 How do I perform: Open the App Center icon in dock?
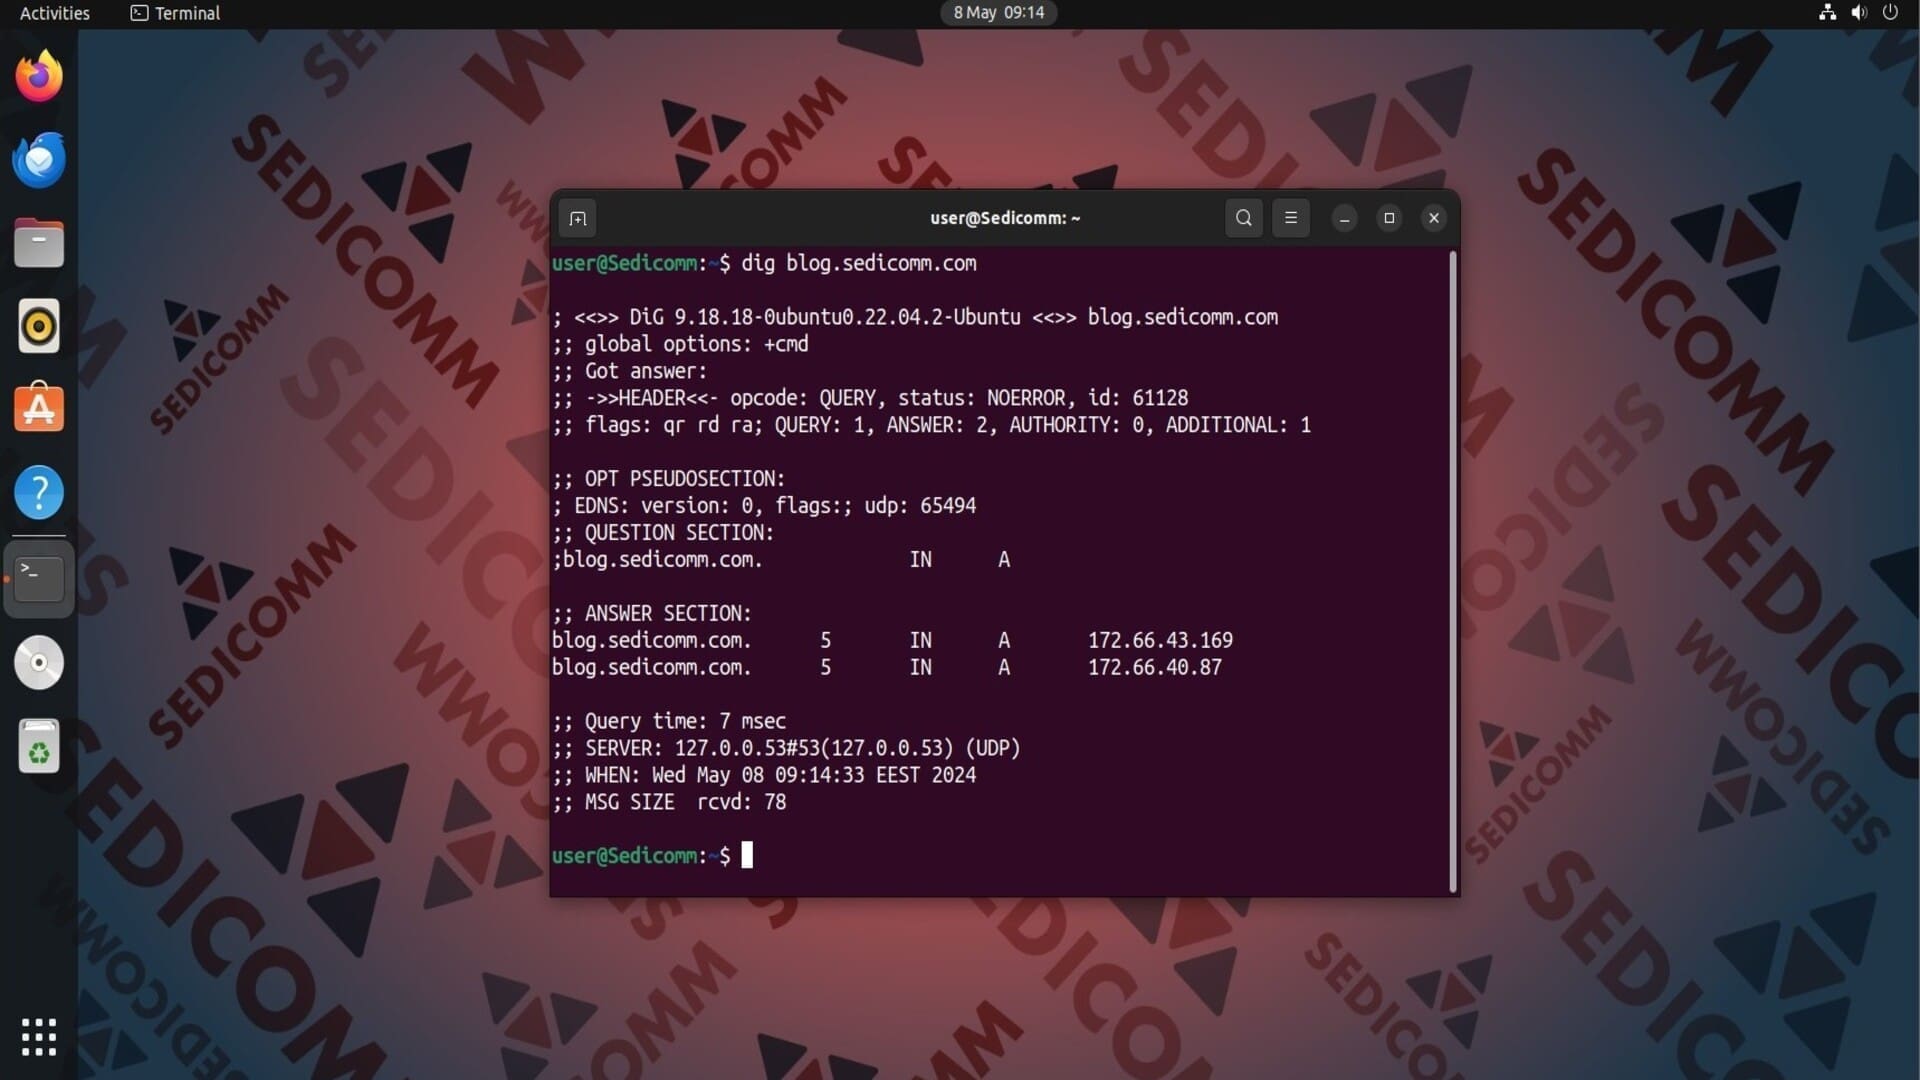pos(40,409)
